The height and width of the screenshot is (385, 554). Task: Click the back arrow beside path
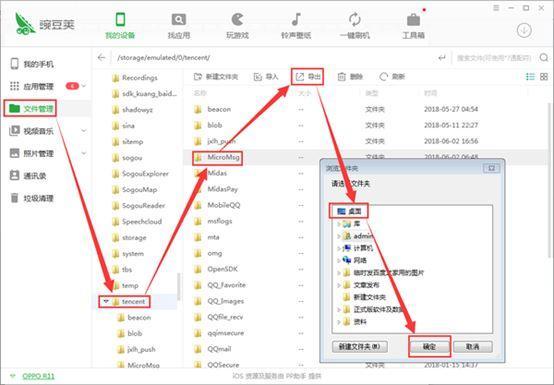tap(102, 57)
